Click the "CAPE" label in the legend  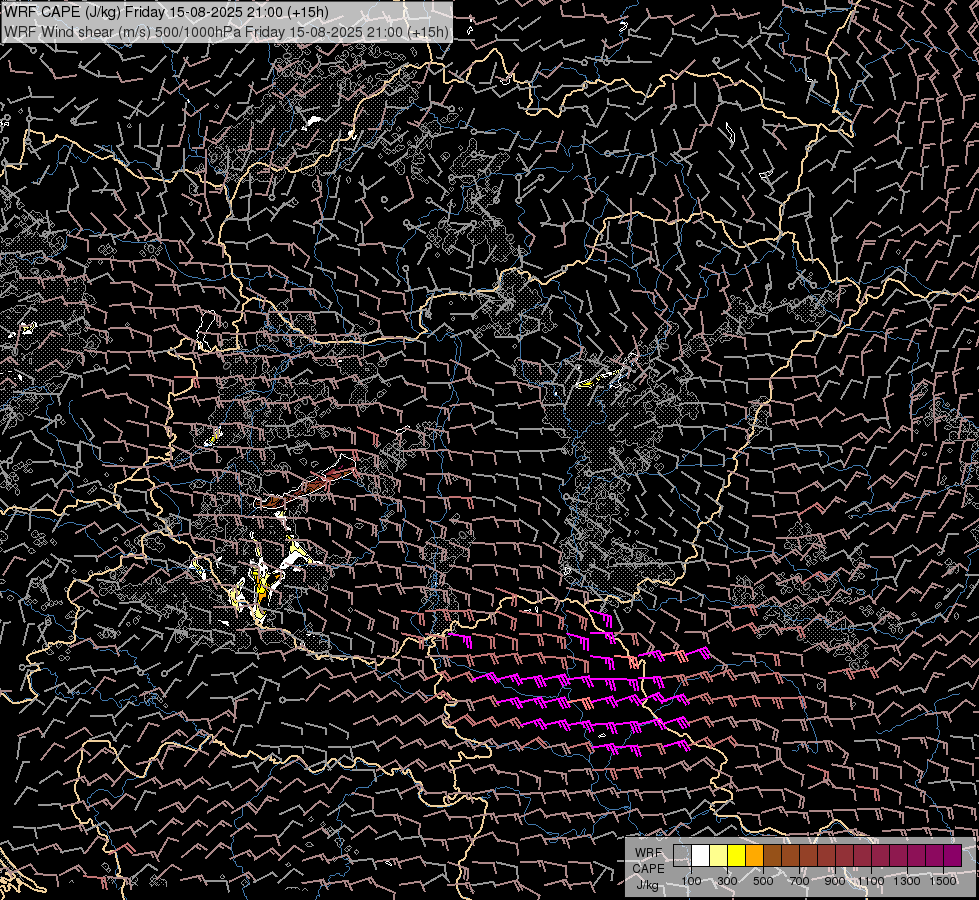click(648, 869)
